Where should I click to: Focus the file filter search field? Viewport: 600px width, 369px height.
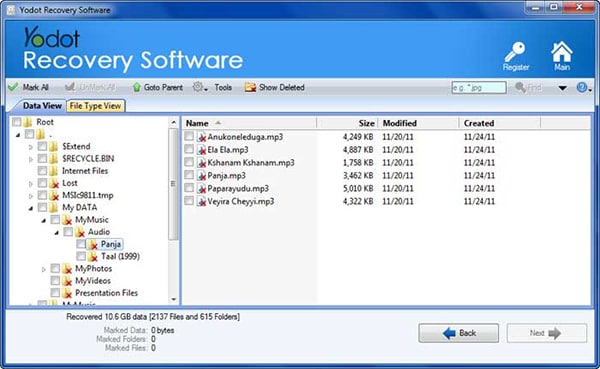[x=479, y=88]
